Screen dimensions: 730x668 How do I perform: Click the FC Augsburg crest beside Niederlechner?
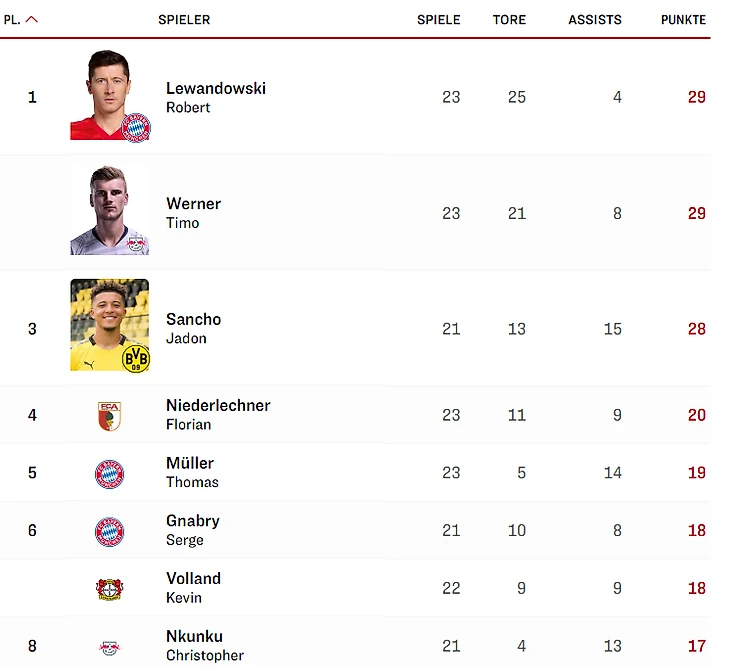(x=110, y=415)
